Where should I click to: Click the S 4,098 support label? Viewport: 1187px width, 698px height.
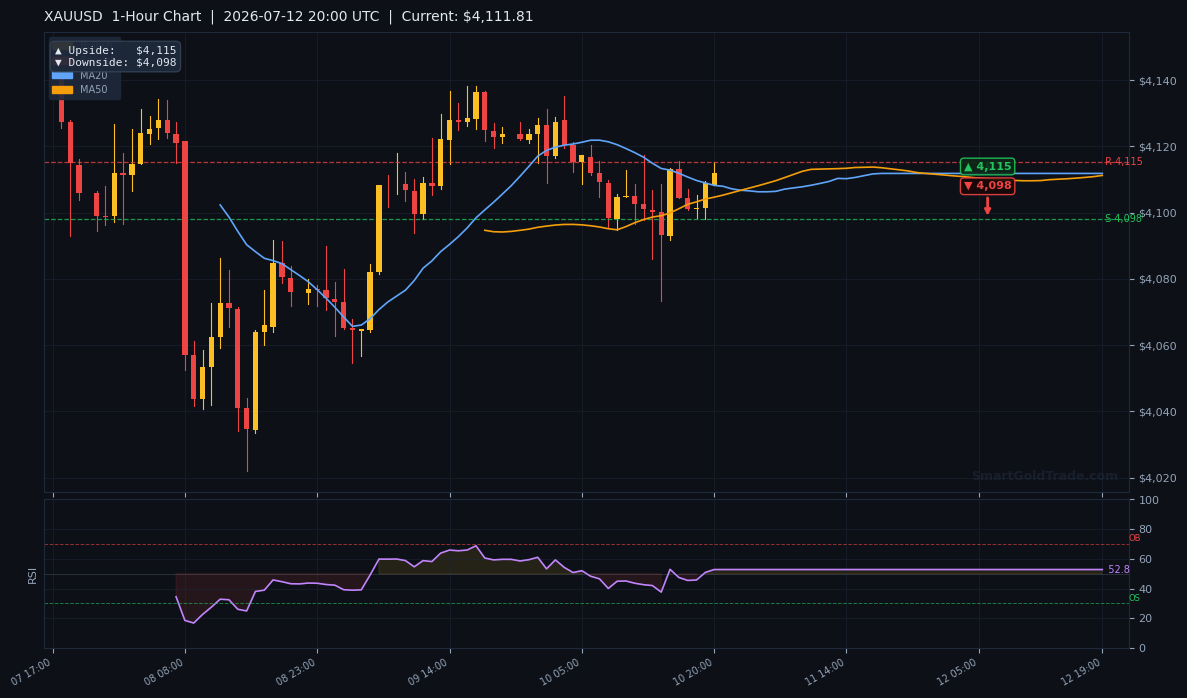click(1123, 218)
